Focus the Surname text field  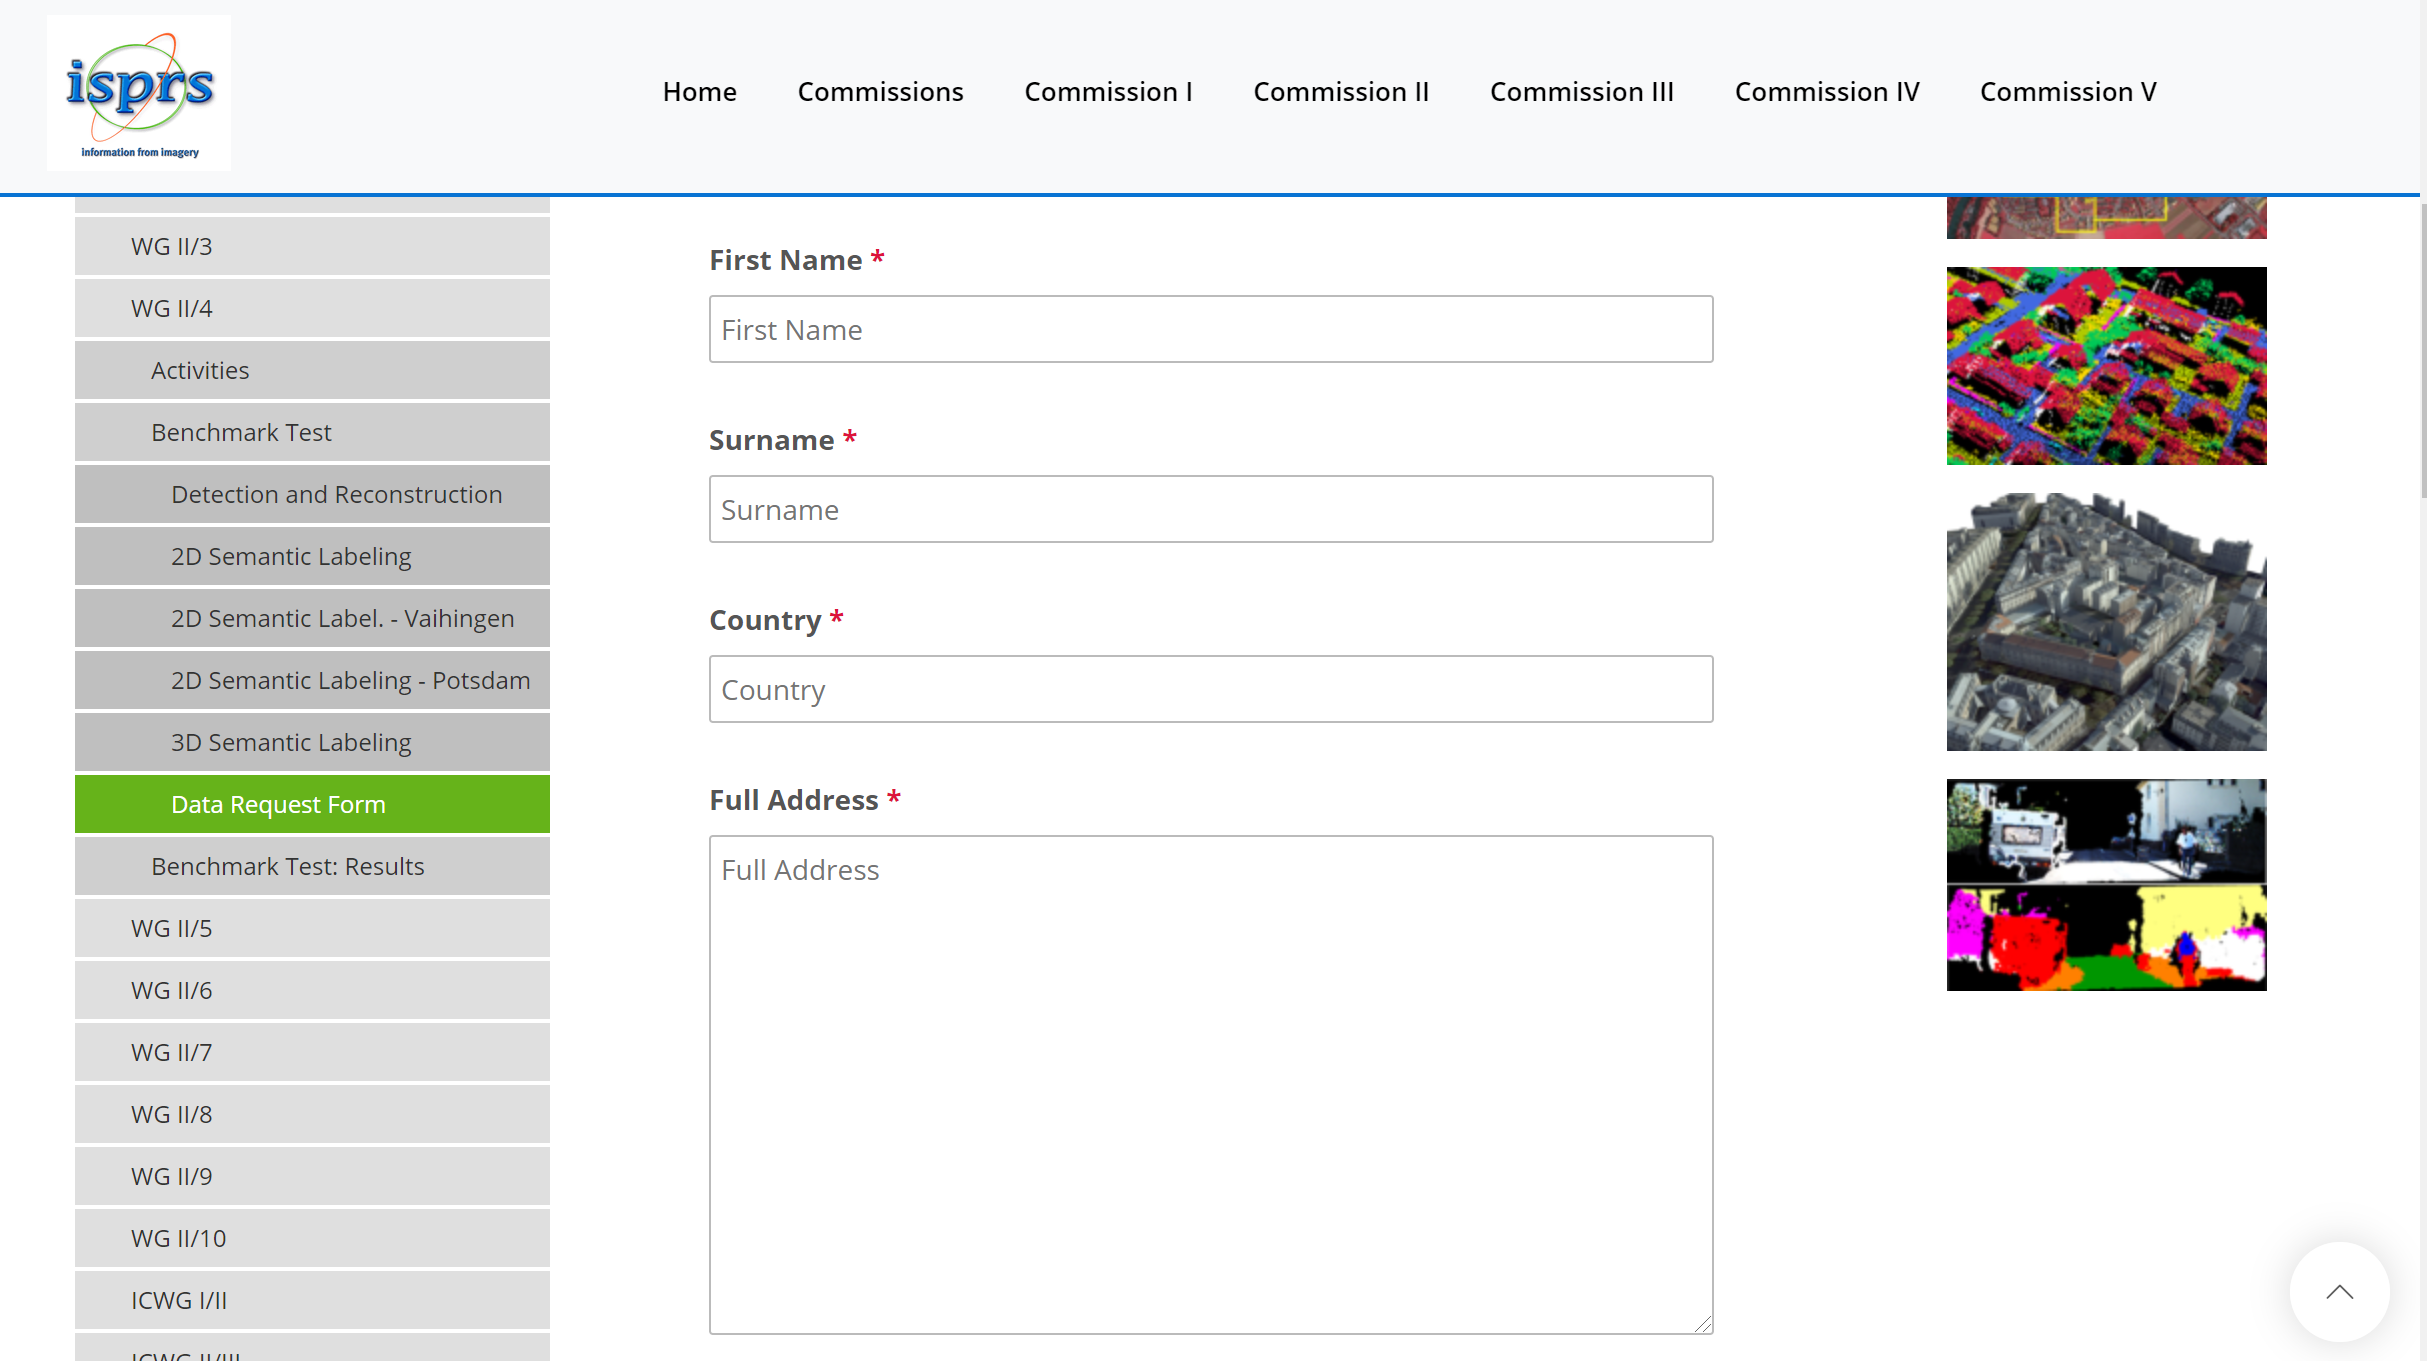1210,509
